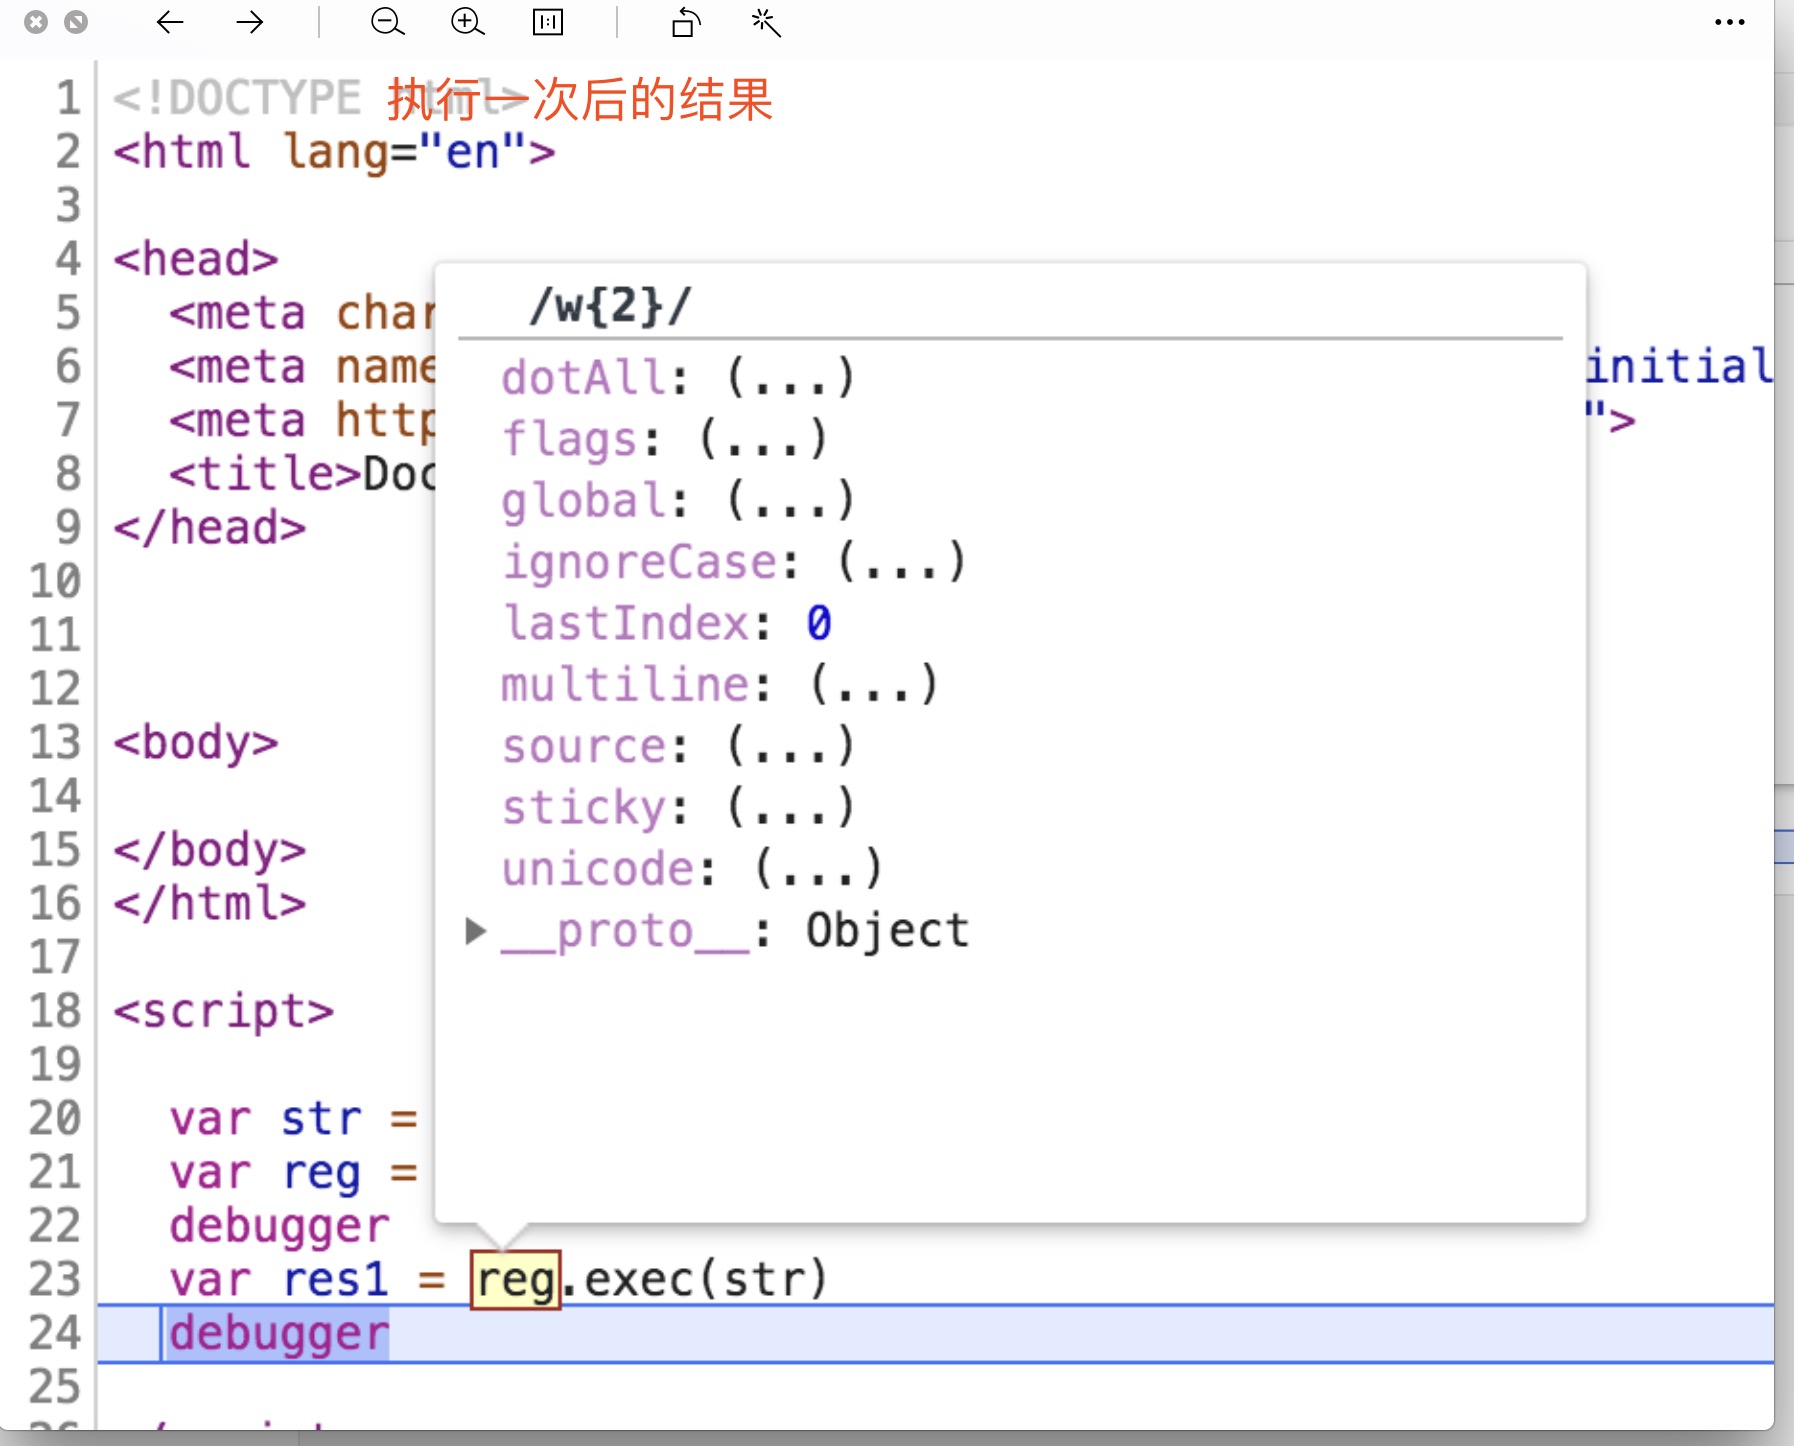This screenshot has height=1446, width=1794.
Task: Reveal the global property value (...)
Action: (790, 500)
